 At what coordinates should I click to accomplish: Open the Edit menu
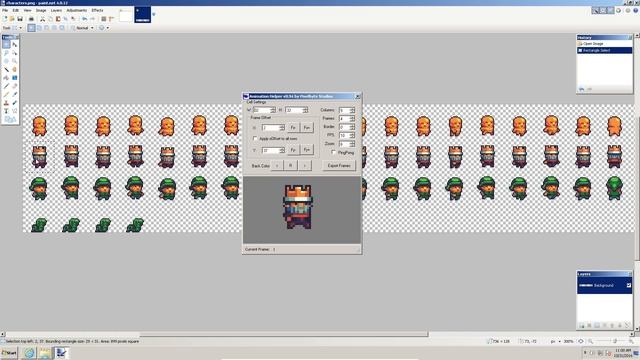[16, 10]
